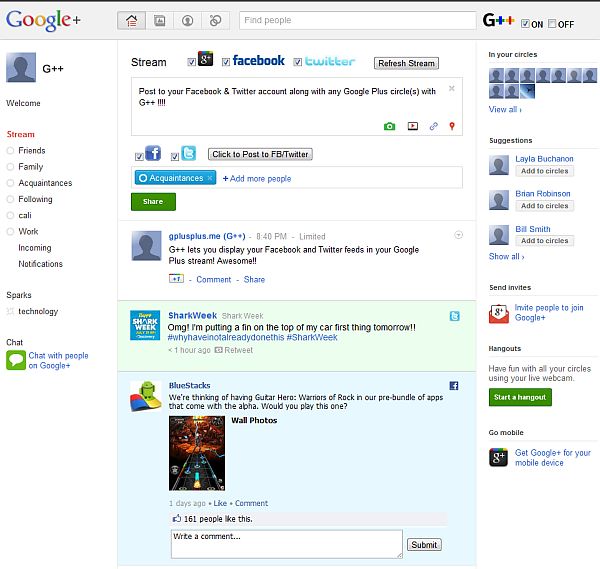
Task: Click the Google+ mobile app icon
Action: point(498,457)
